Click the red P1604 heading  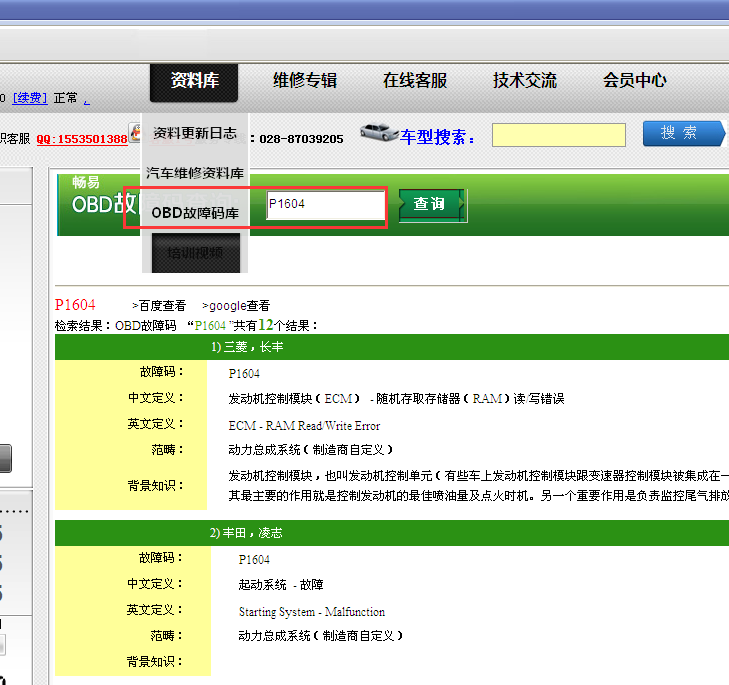coord(75,305)
